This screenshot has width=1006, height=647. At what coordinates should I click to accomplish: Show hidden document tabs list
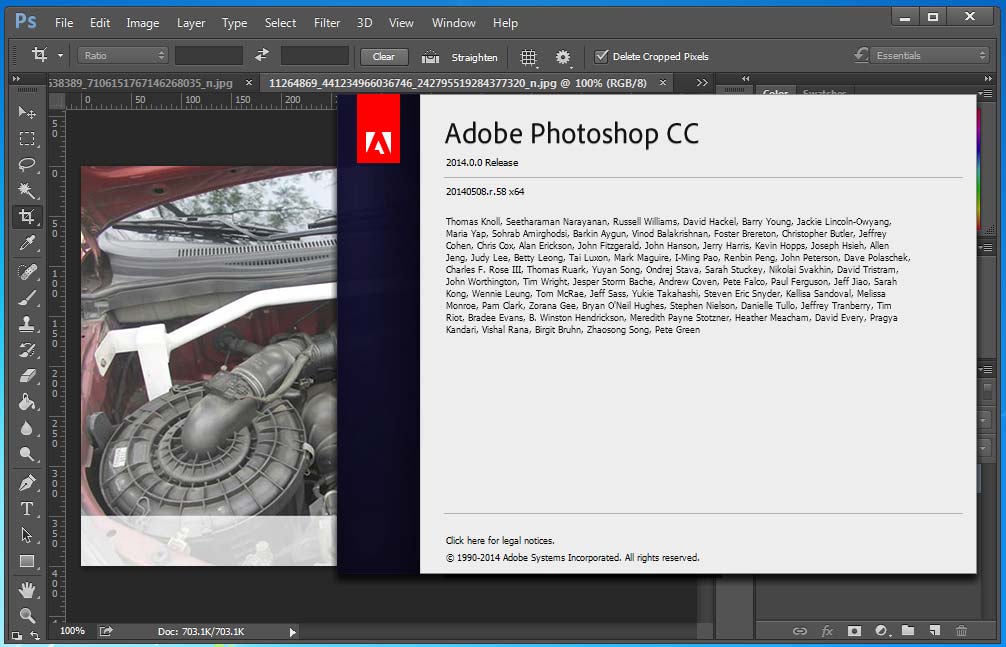pyautogui.click(x=702, y=83)
